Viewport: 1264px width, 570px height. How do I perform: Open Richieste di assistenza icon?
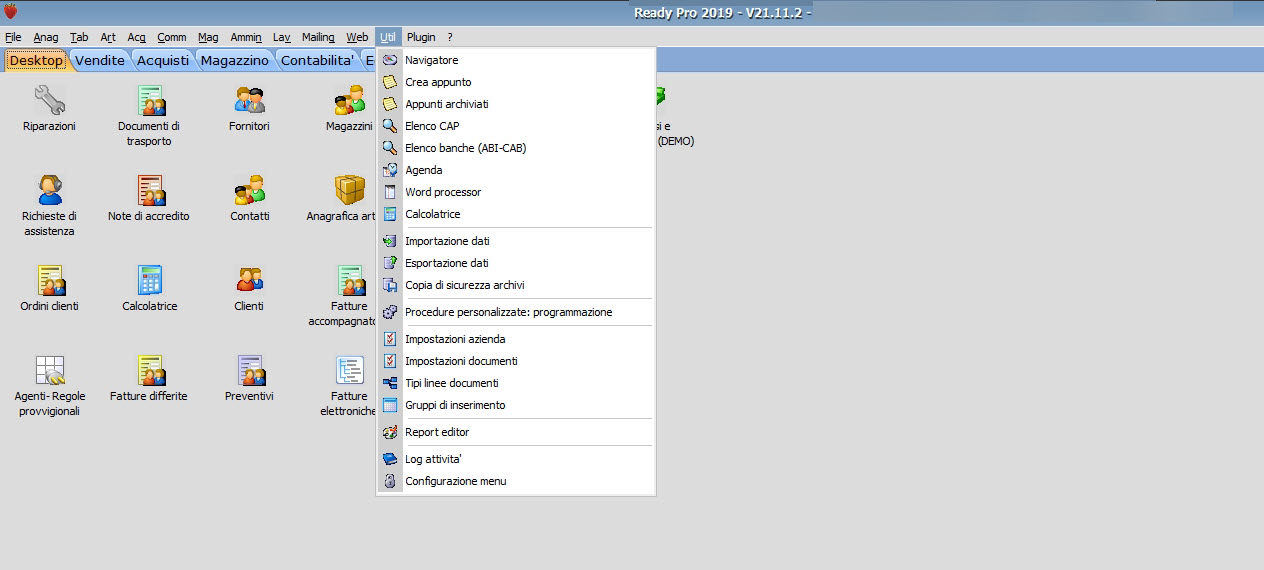[x=49, y=190]
